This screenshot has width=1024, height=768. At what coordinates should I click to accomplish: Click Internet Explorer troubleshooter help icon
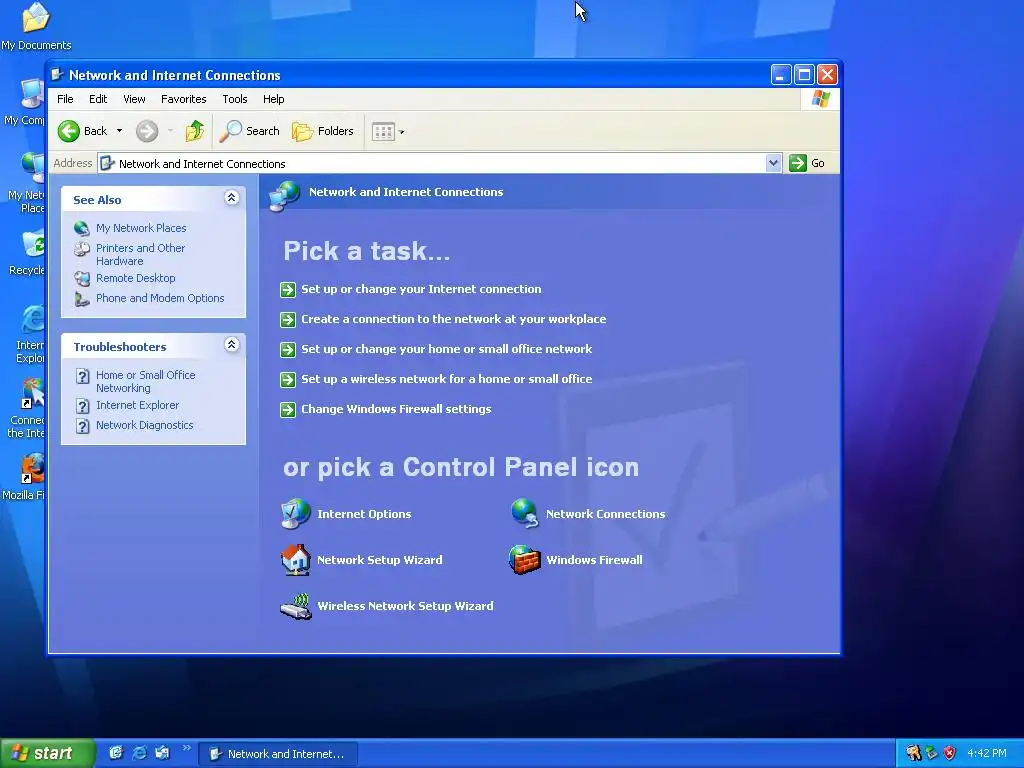point(82,406)
